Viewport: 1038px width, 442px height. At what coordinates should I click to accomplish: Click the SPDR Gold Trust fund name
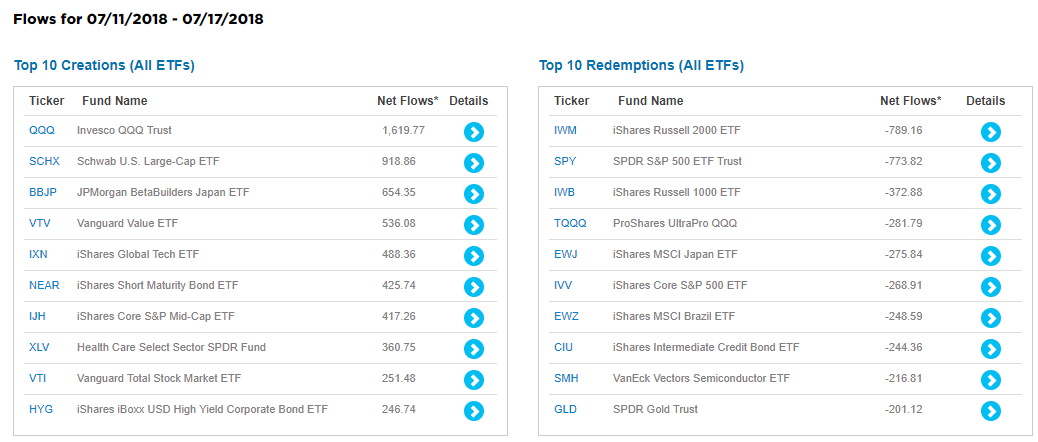point(655,410)
